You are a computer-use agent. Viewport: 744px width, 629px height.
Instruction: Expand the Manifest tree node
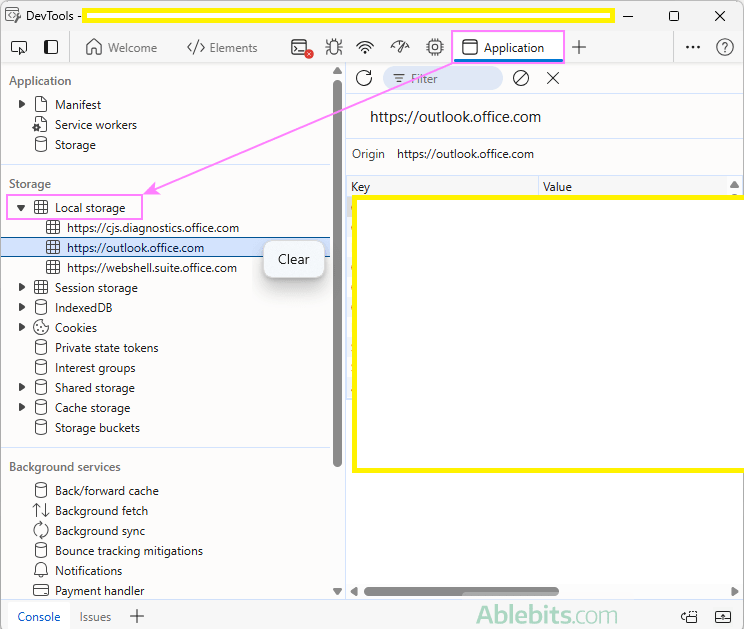click(21, 104)
